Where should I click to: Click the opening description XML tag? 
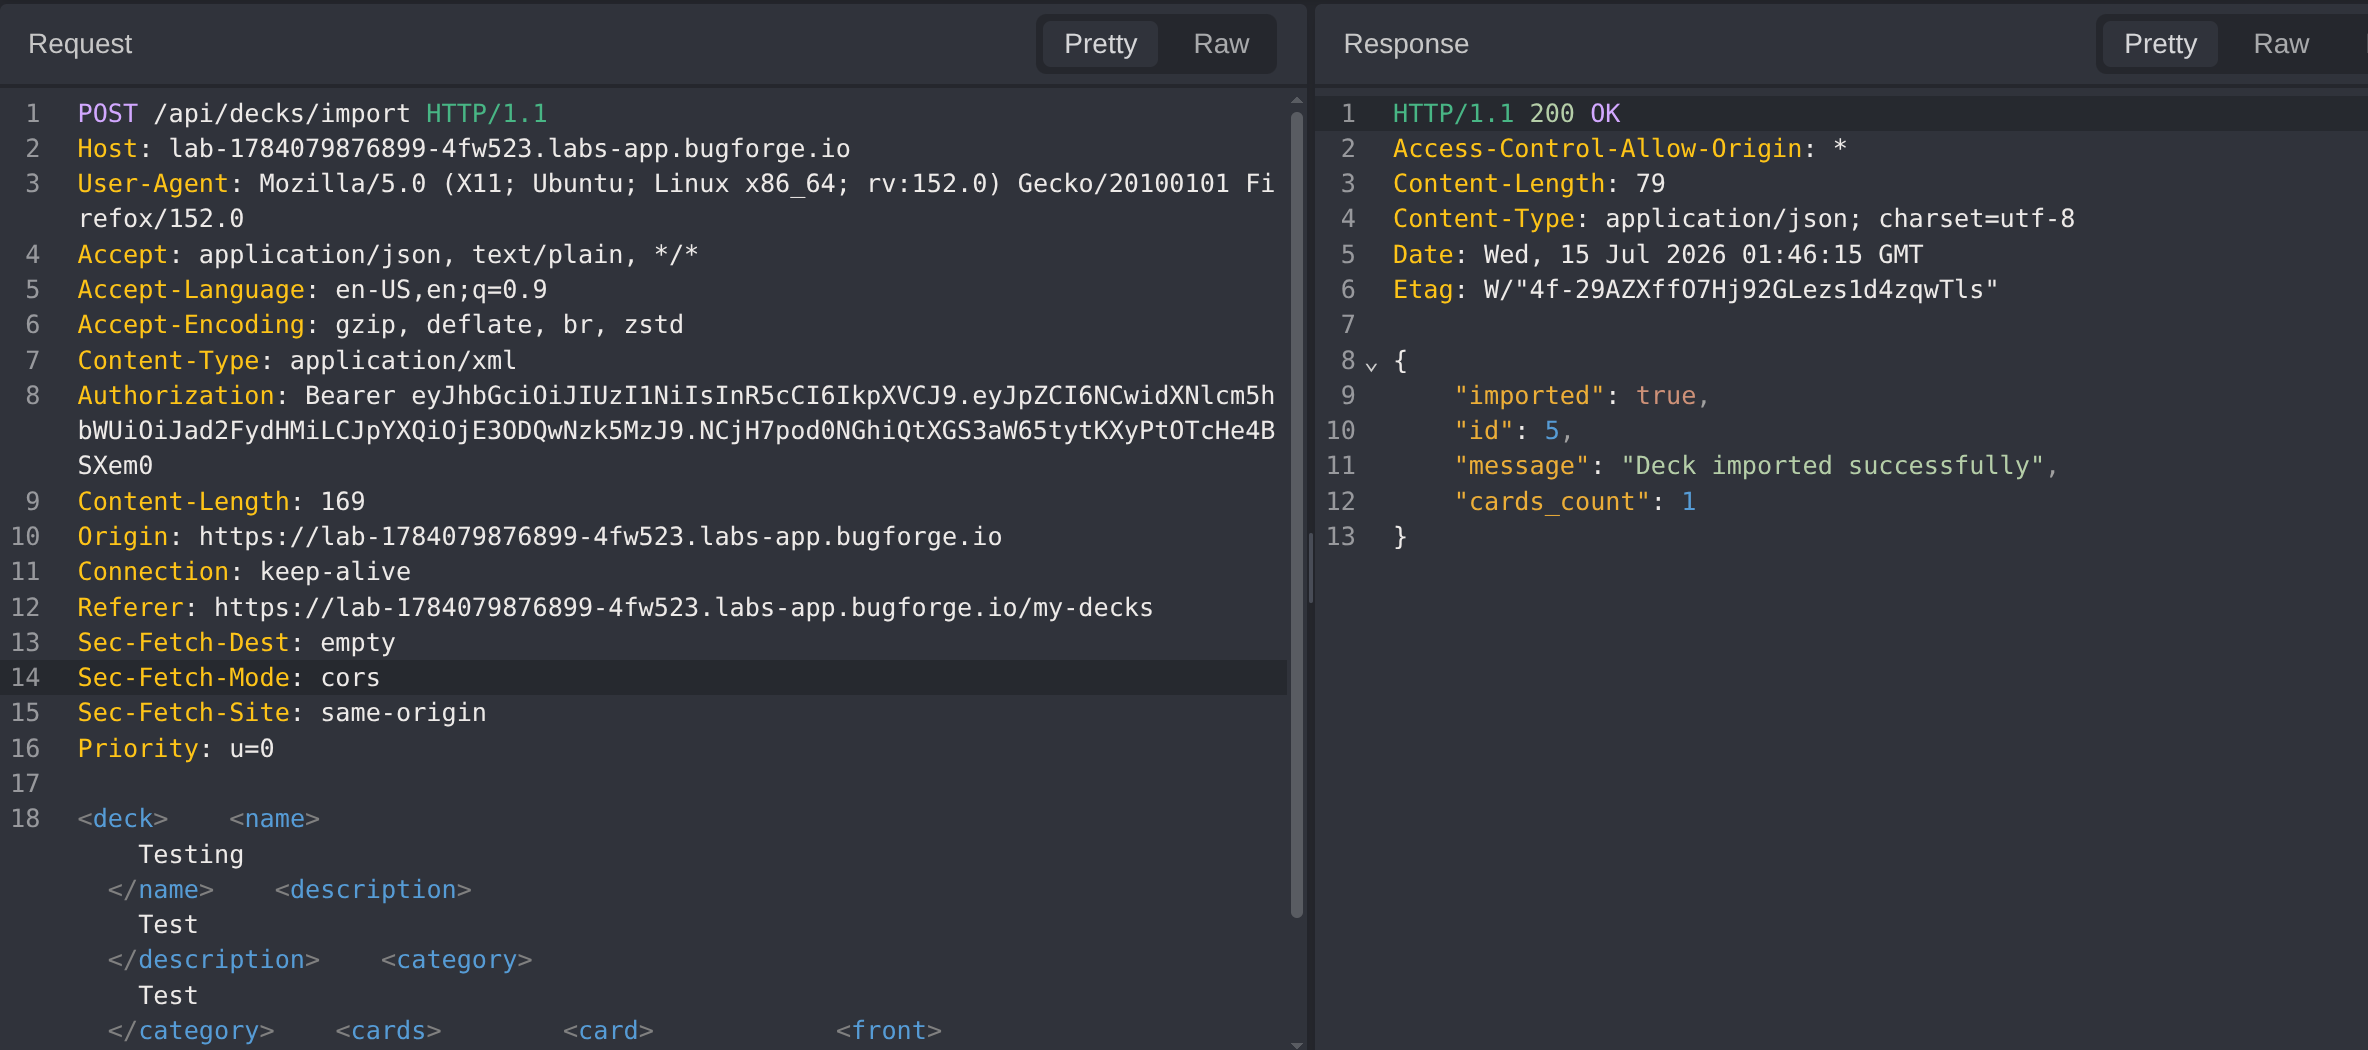pos(373,890)
